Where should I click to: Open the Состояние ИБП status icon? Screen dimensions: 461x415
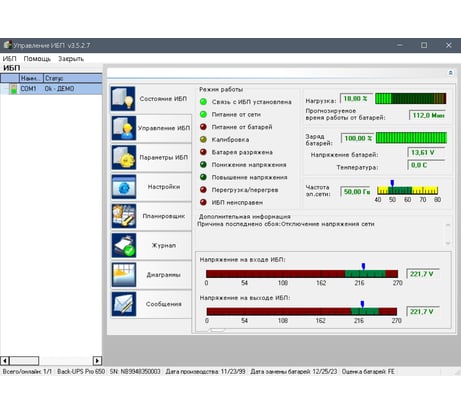(124, 99)
